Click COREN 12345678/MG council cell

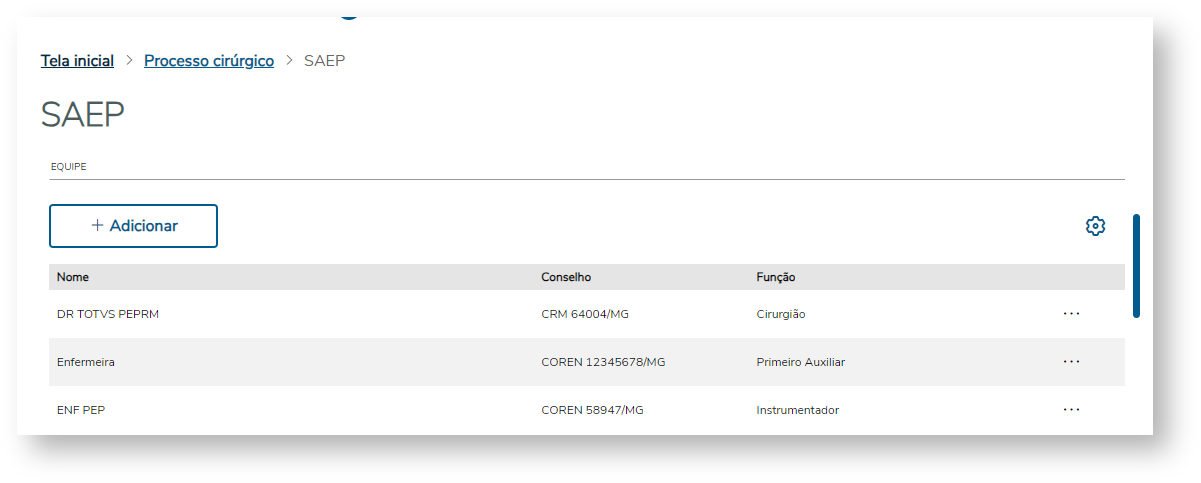click(603, 362)
